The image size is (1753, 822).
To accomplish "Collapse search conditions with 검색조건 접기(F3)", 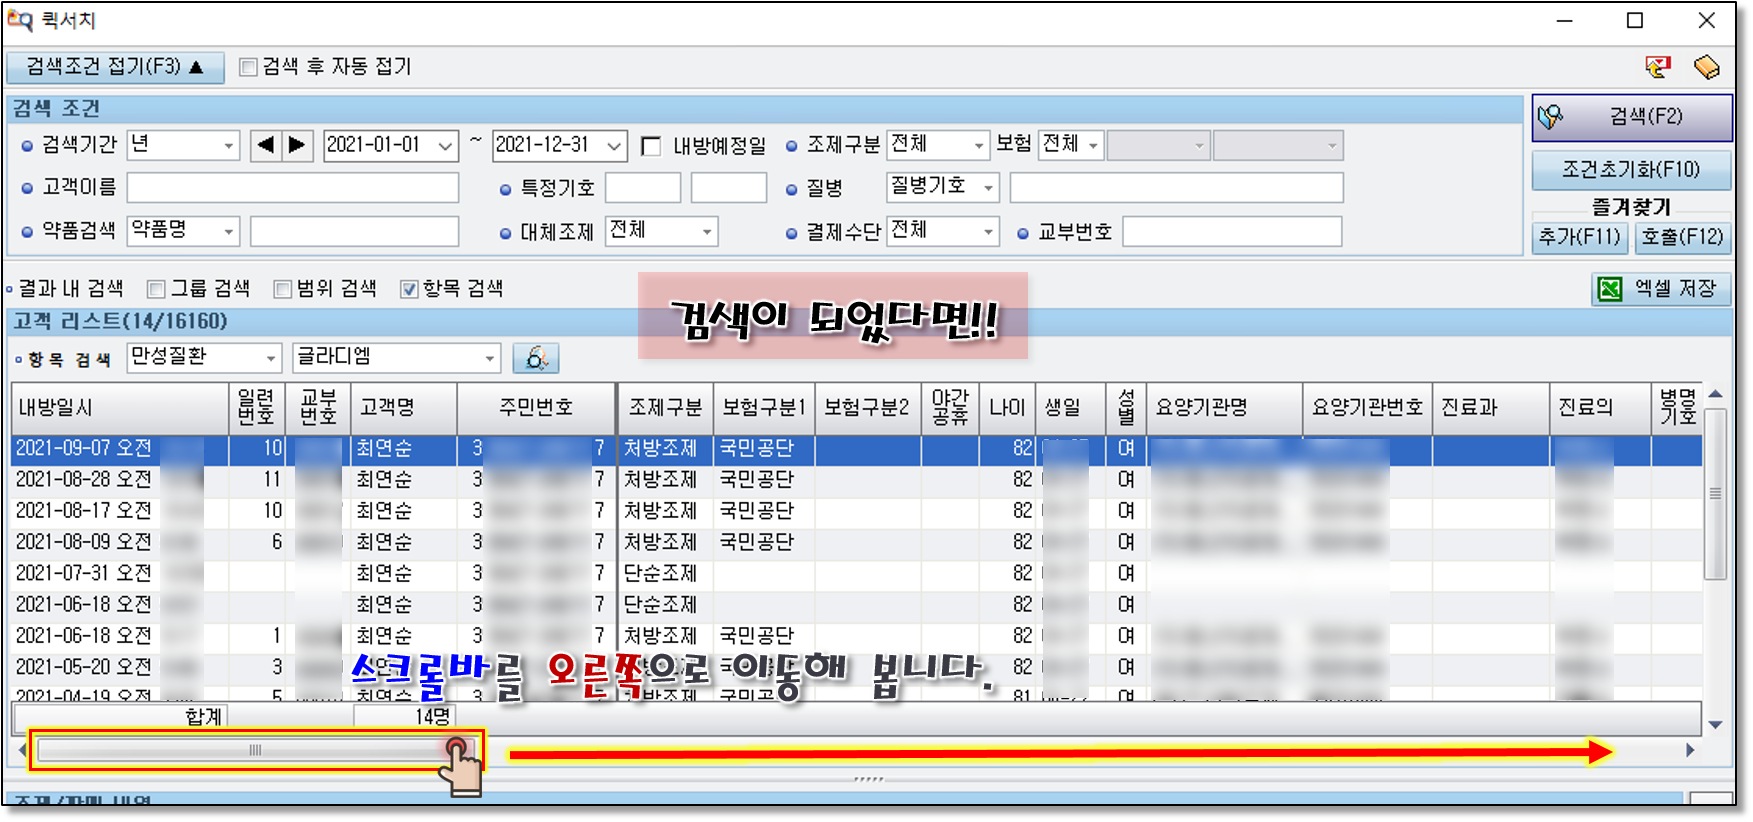I will coord(114,67).
